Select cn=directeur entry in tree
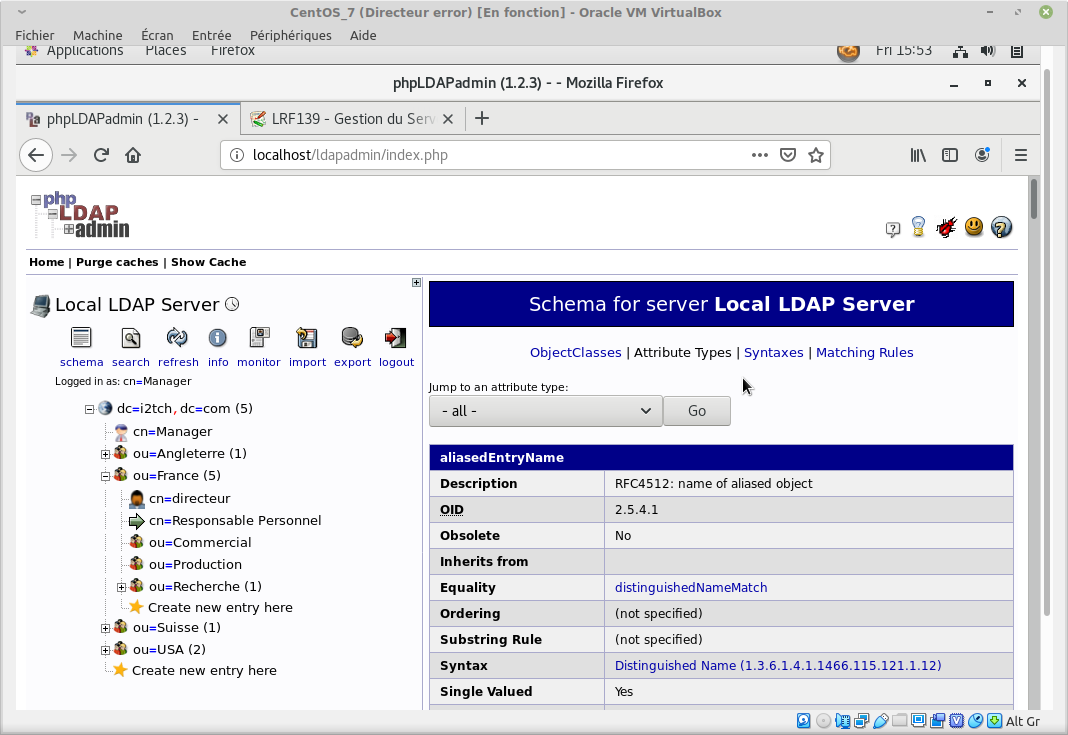This screenshot has width=1068, height=735. click(x=189, y=498)
